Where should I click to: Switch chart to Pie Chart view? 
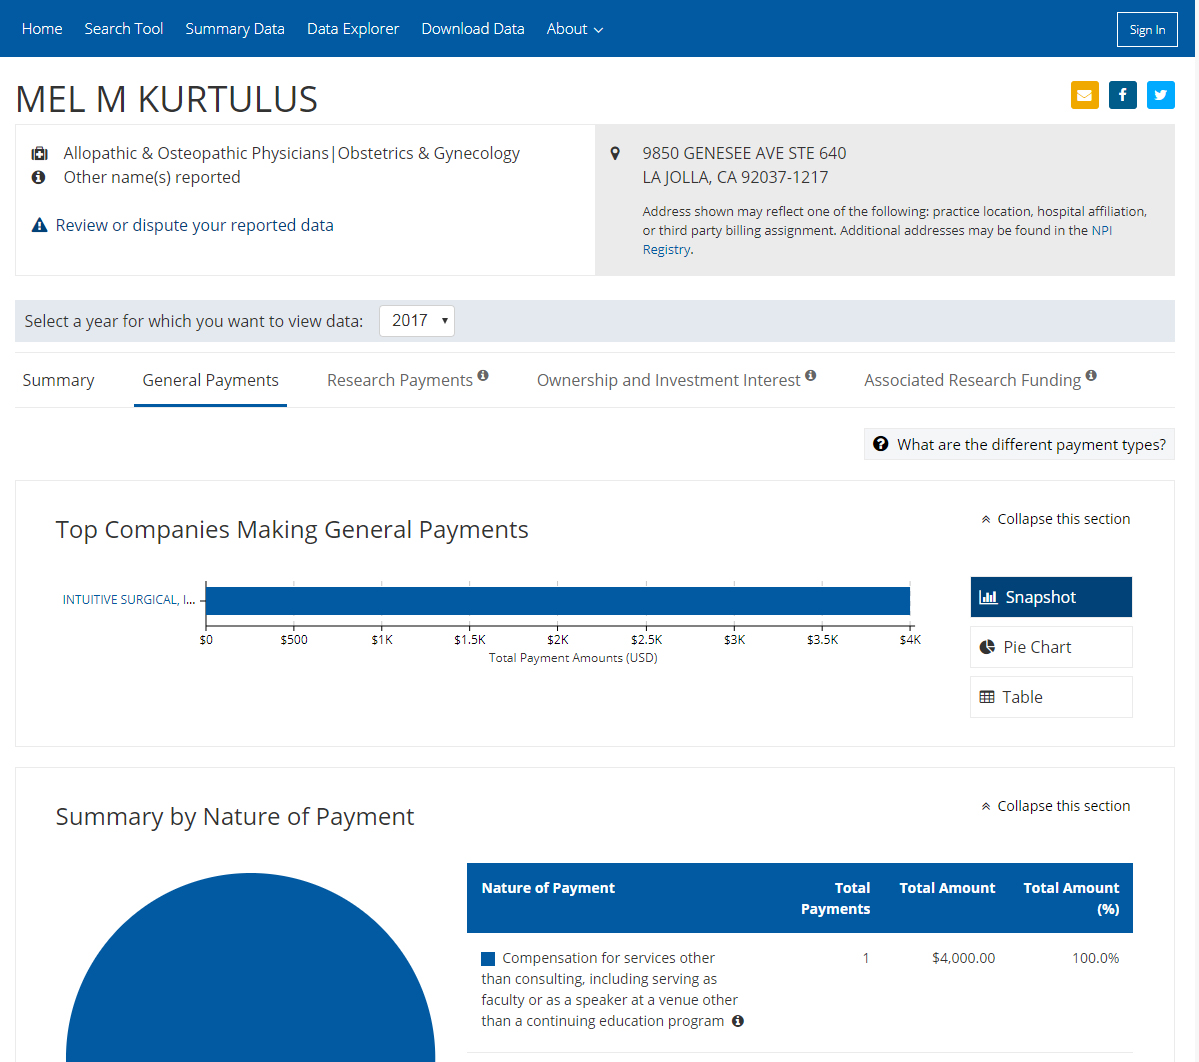pyautogui.click(x=1050, y=647)
